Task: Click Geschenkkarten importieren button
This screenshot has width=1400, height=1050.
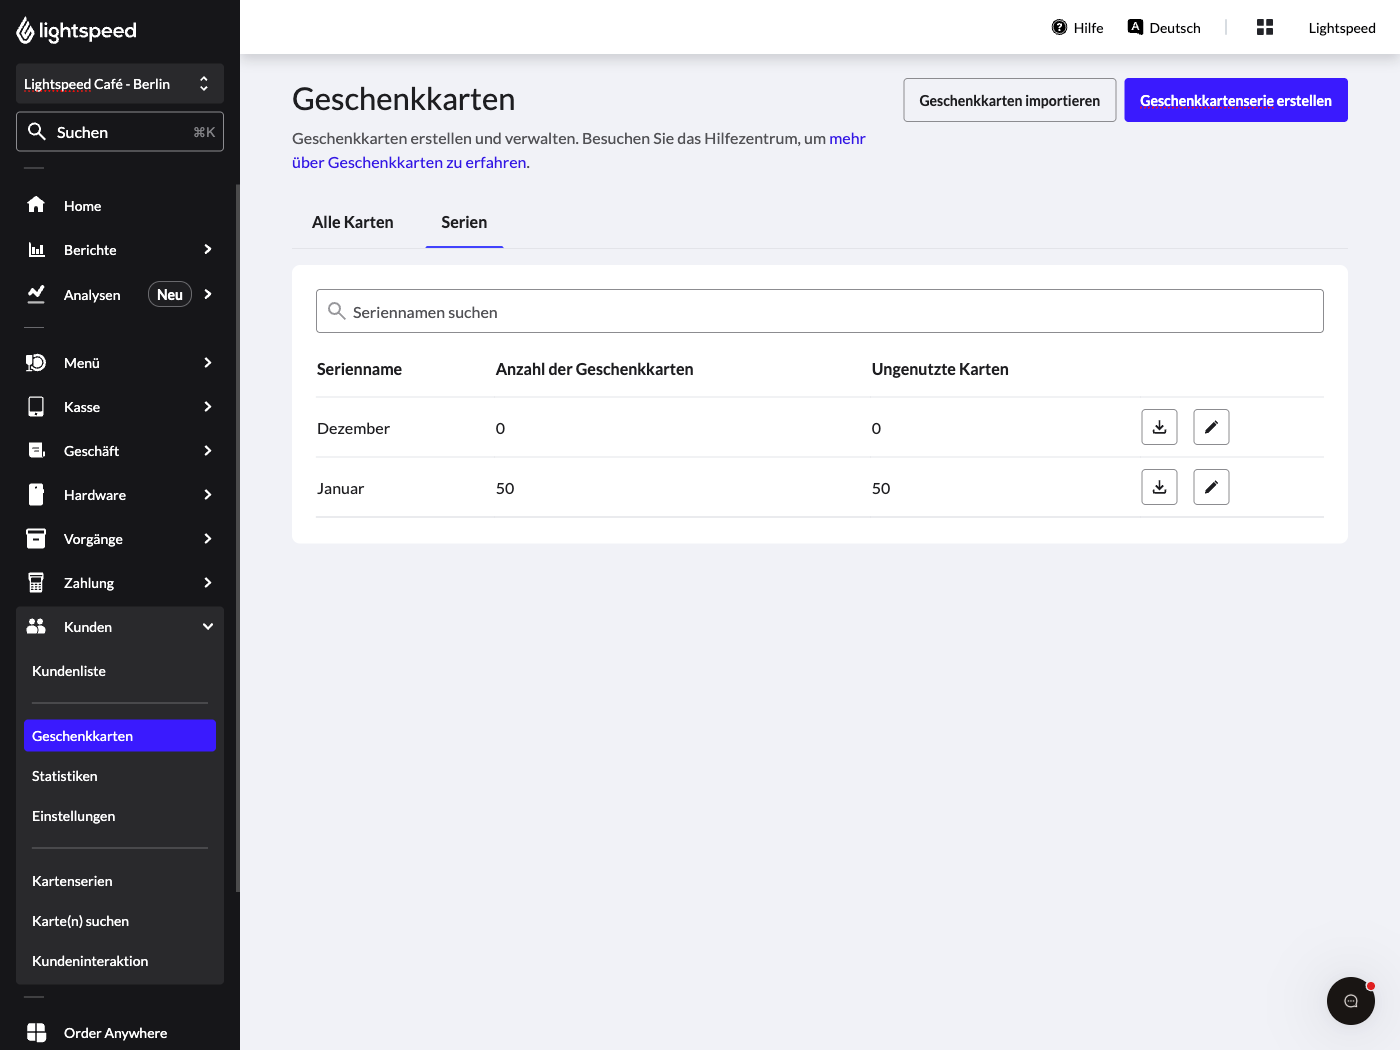Action: coord(1010,100)
